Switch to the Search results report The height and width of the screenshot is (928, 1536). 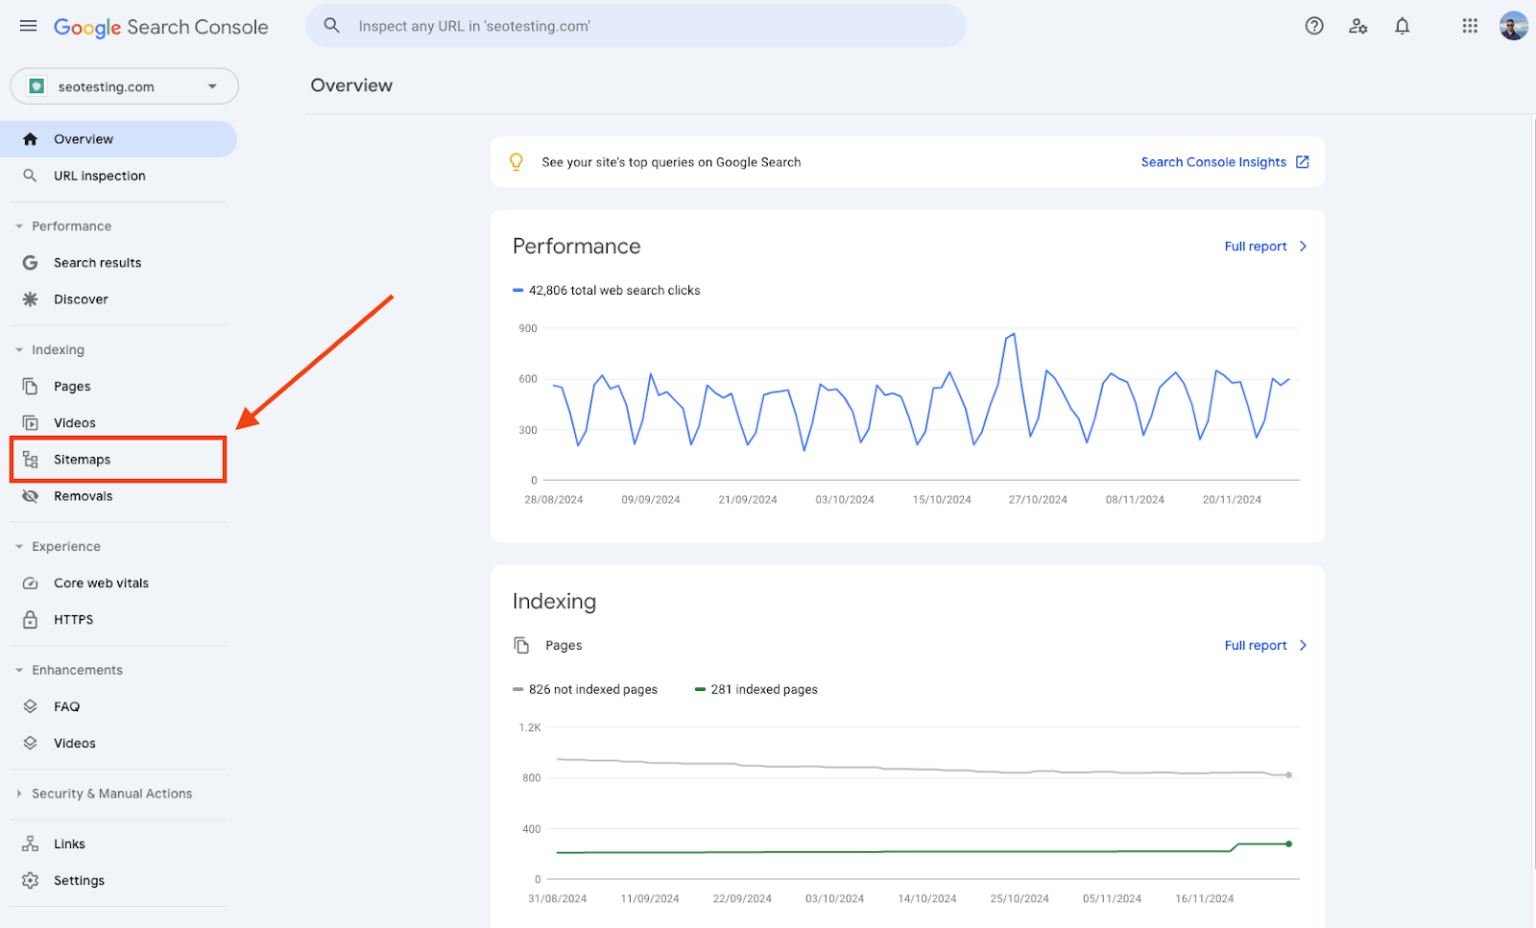point(97,262)
